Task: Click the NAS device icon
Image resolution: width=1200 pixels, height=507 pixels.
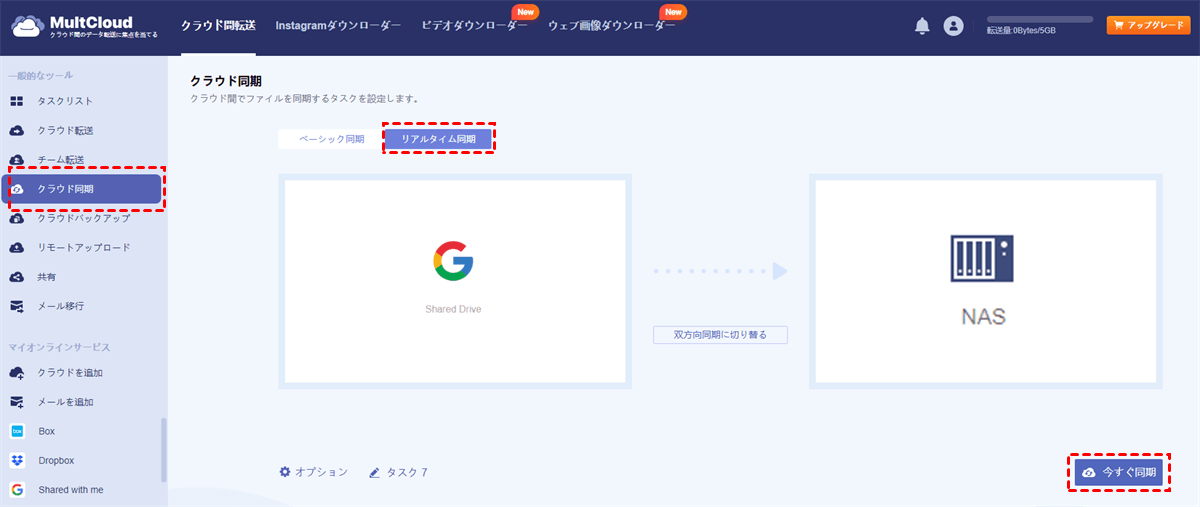Action: tap(983, 258)
